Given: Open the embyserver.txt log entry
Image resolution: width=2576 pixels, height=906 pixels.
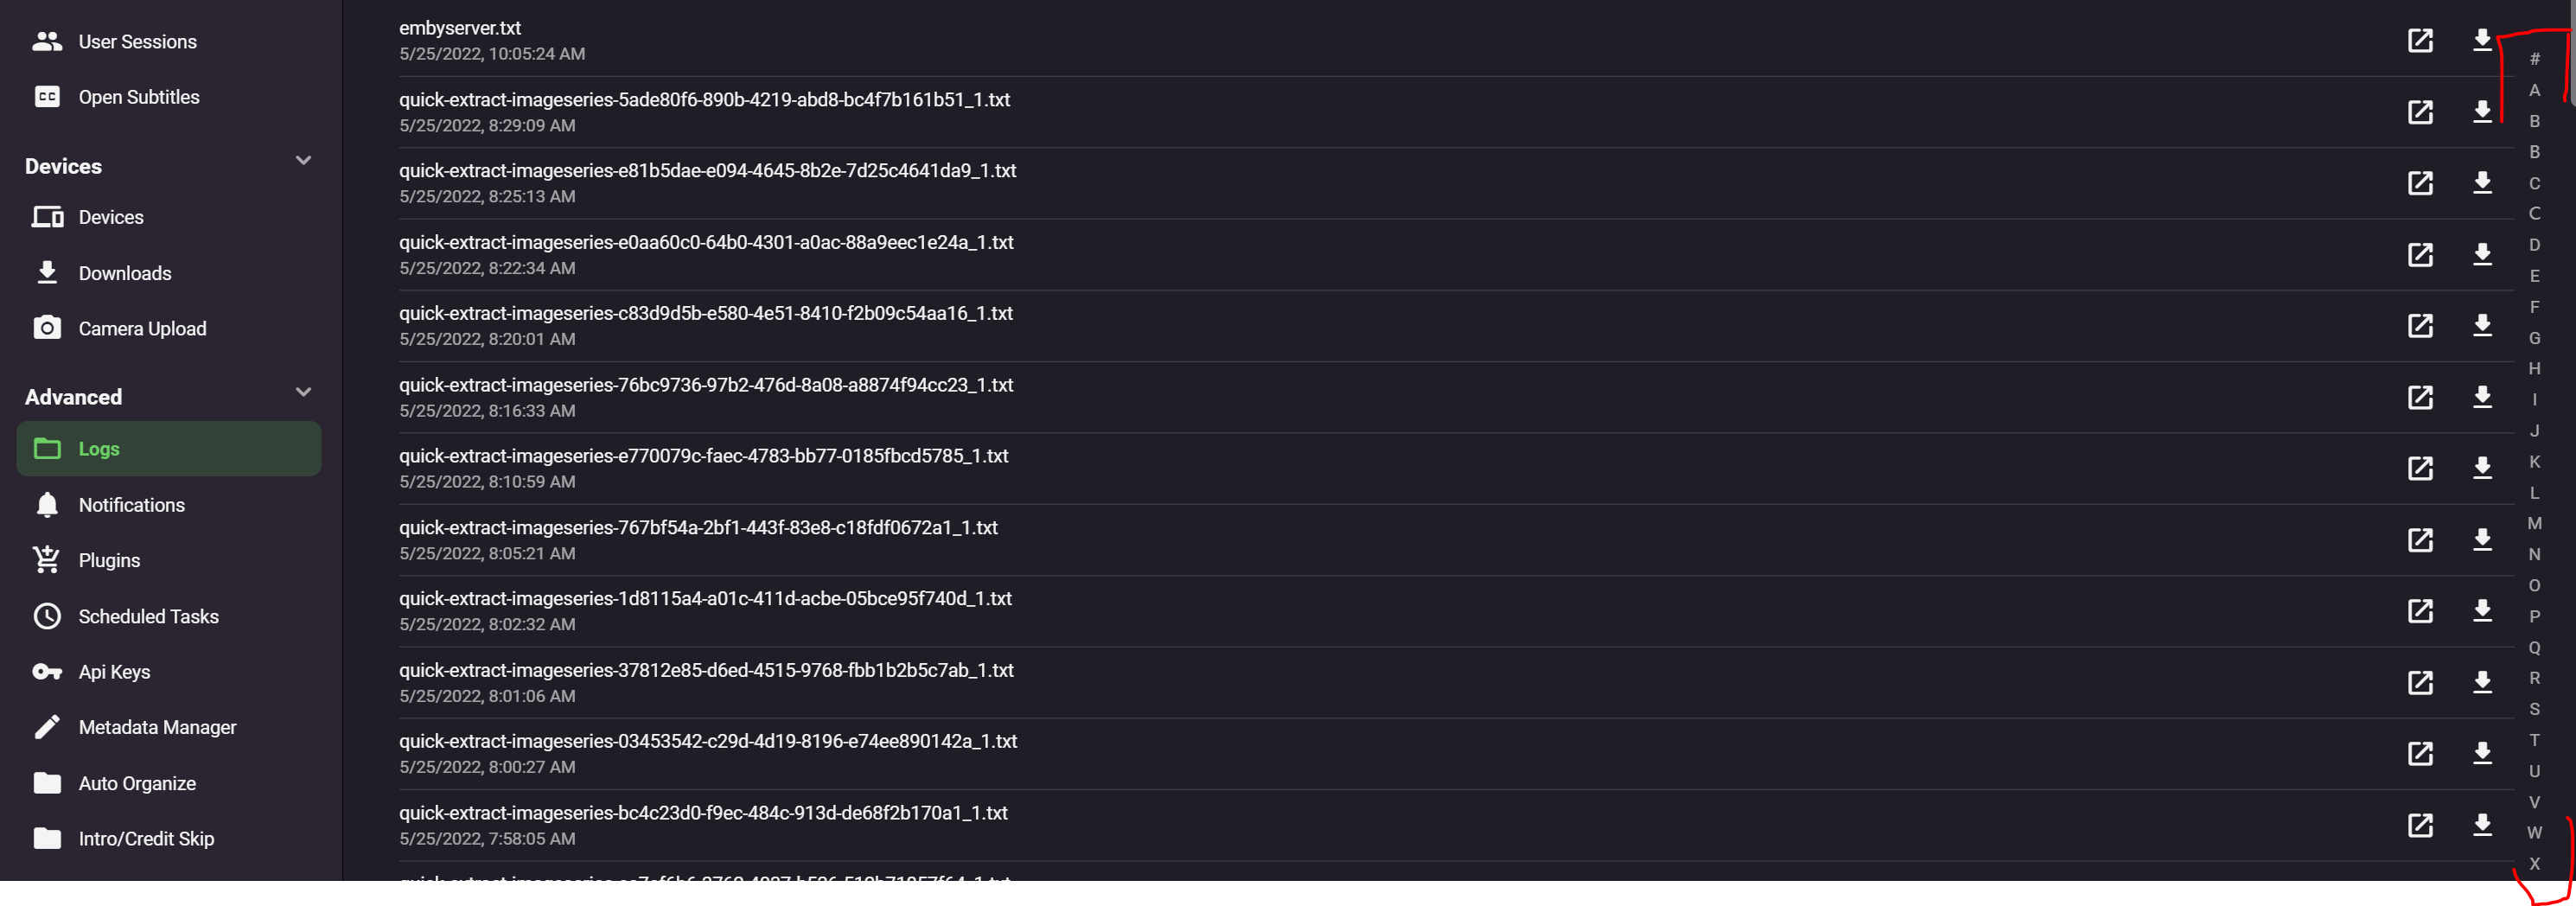Looking at the screenshot, I should (x=460, y=28).
